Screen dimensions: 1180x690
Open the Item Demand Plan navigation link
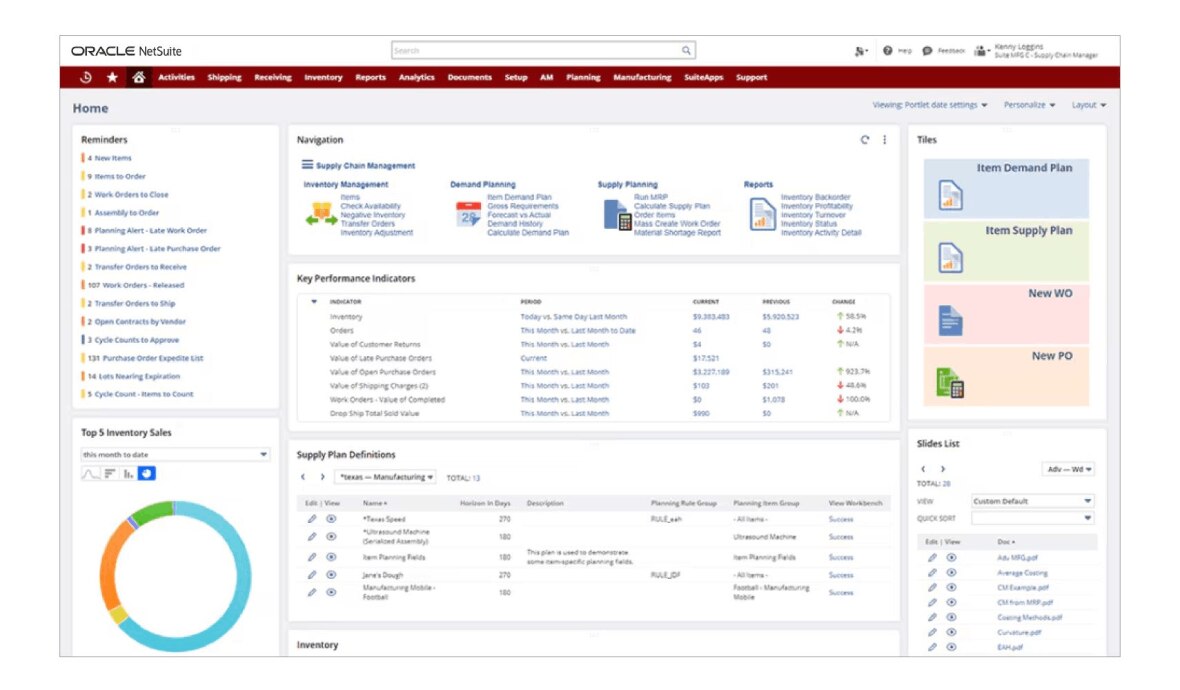coord(519,197)
